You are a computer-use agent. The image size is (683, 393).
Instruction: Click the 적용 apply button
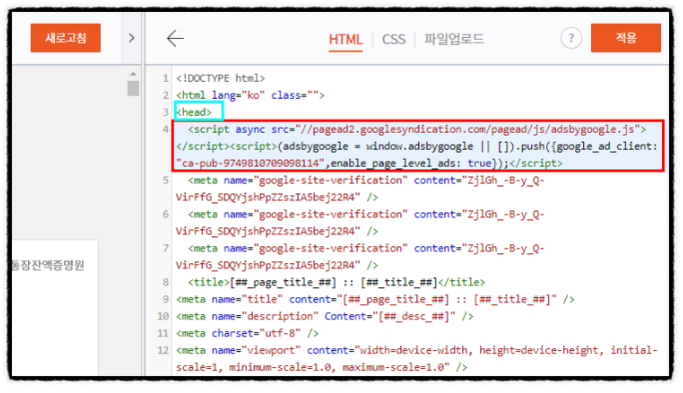coord(626,38)
